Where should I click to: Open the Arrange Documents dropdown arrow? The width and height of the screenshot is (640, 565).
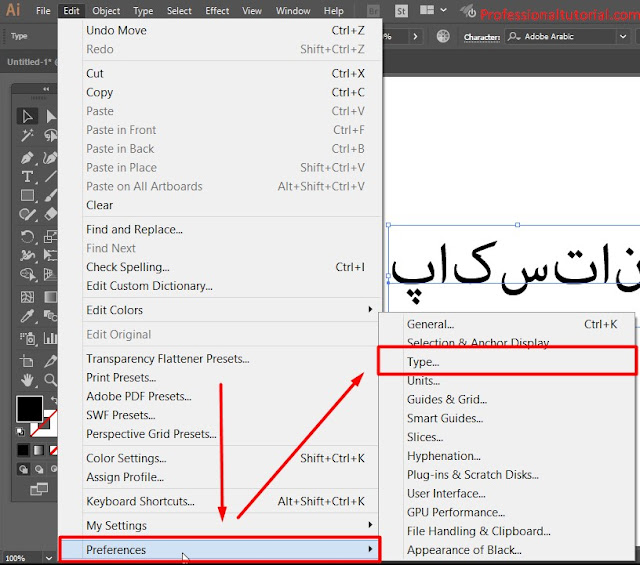[x=444, y=10]
